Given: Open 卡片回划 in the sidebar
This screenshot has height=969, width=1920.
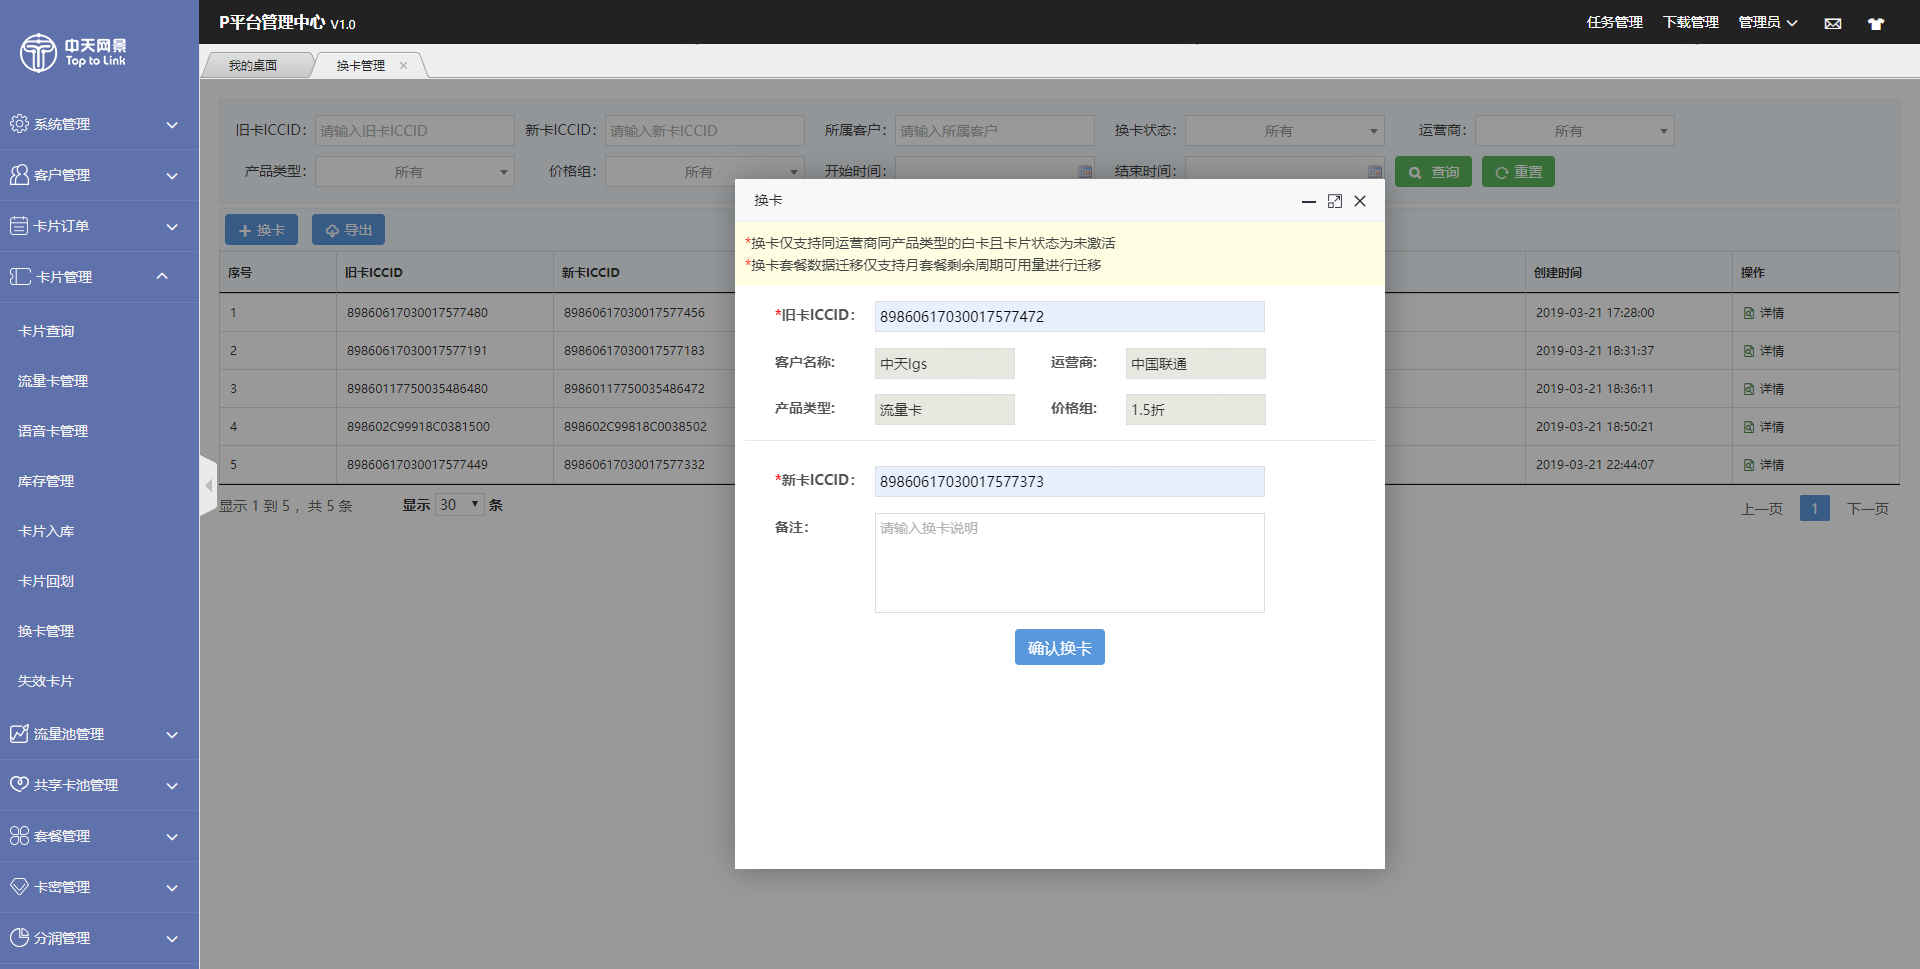Looking at the screenshot, I should tap(46, 581).
